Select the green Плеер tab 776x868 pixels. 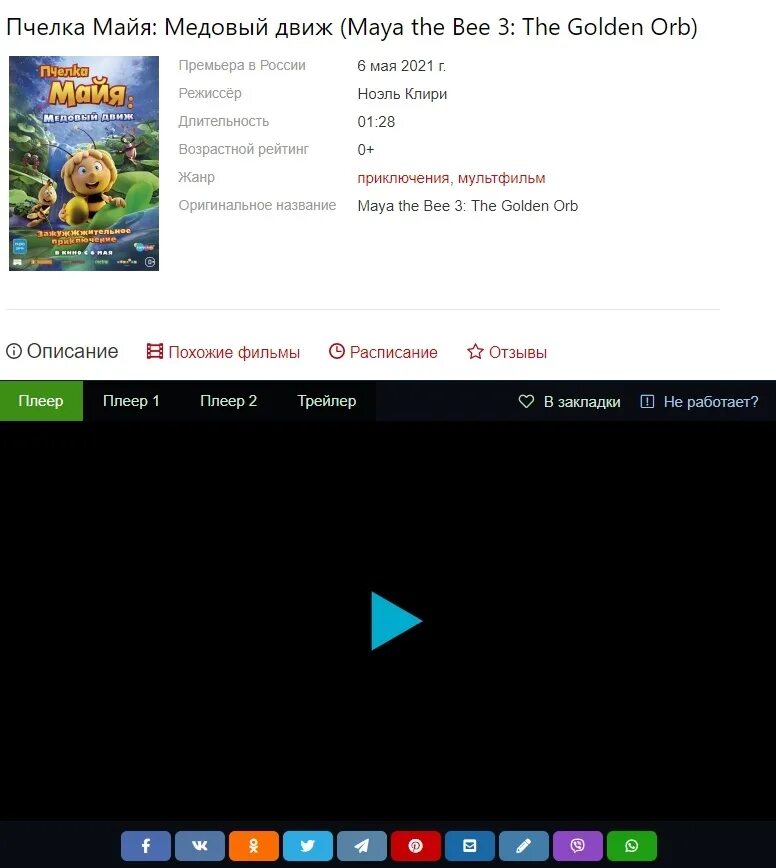[x=41, y=401]
